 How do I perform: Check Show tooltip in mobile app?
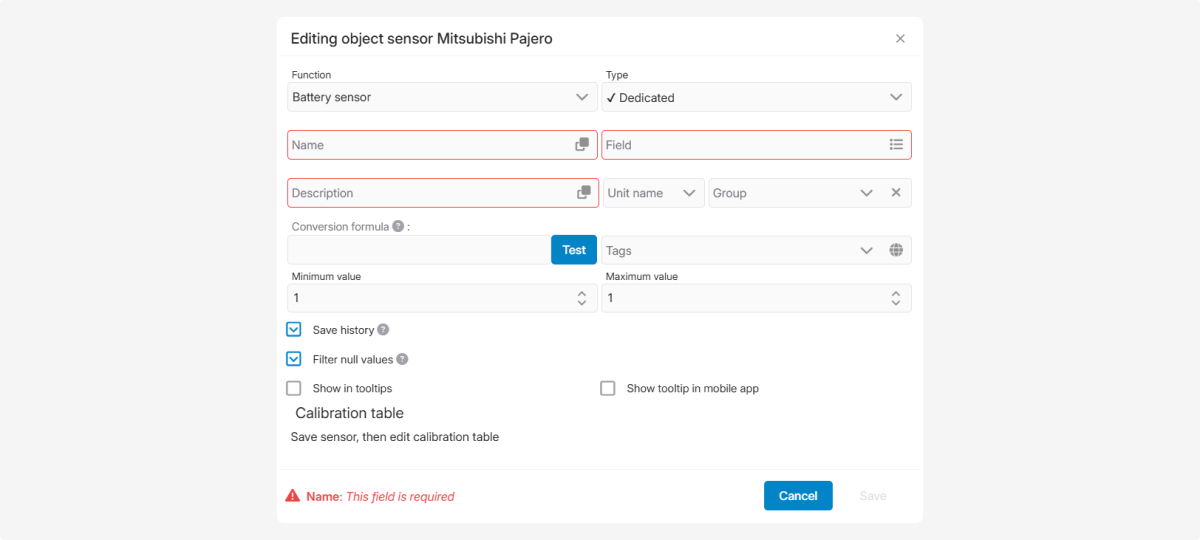(608, 388)
